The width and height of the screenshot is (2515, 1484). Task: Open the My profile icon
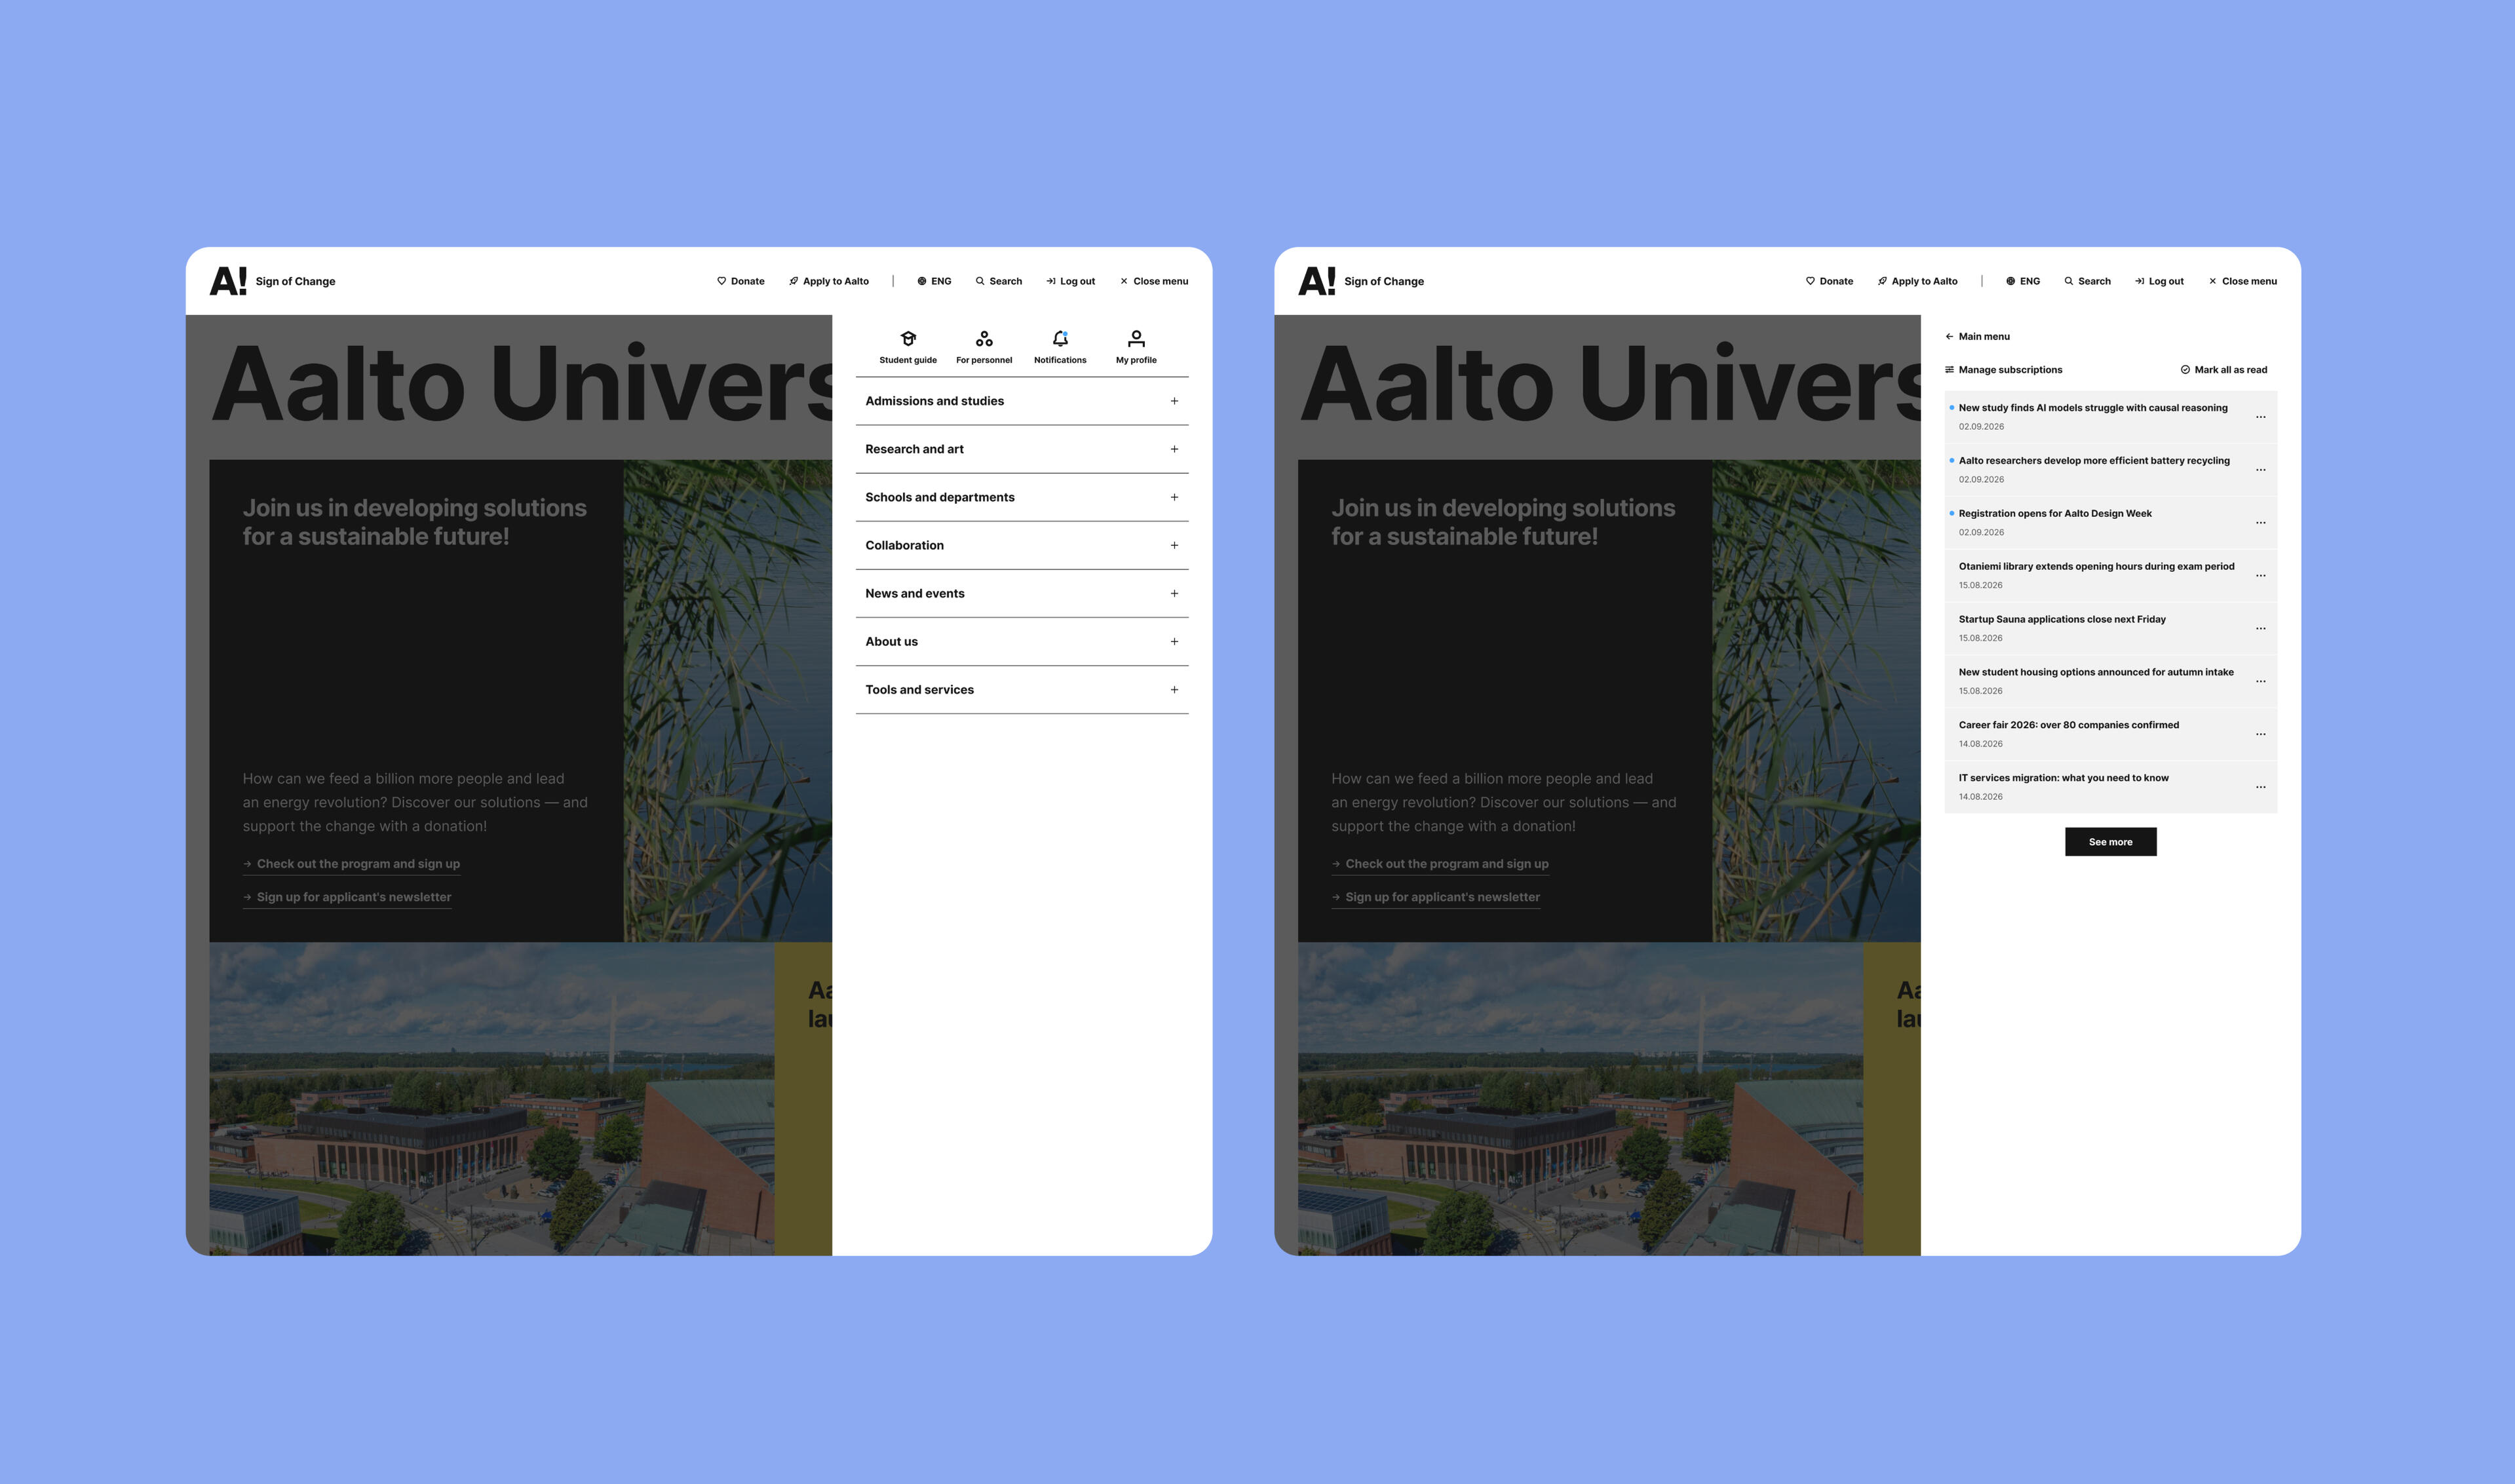coord(1136,339)
